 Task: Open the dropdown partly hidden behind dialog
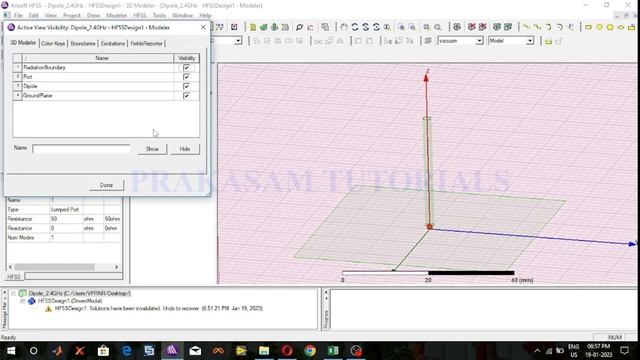238,41
